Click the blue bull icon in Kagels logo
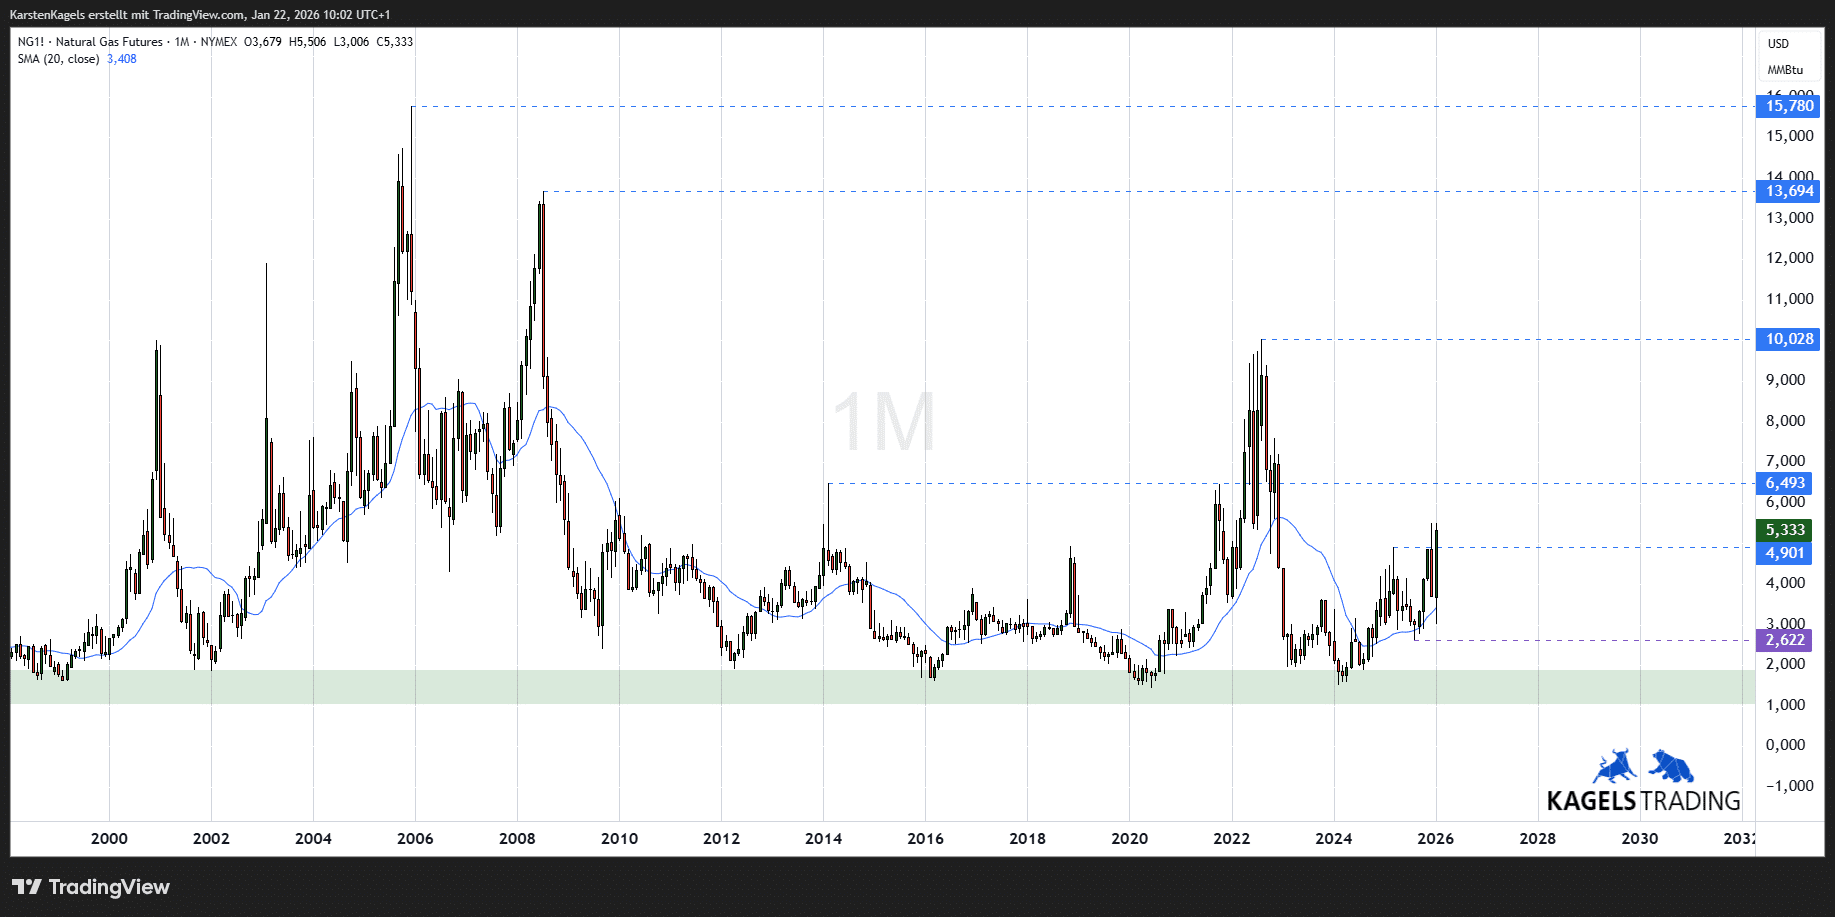Screen dimensions: 1835x917 (1614, 766)
